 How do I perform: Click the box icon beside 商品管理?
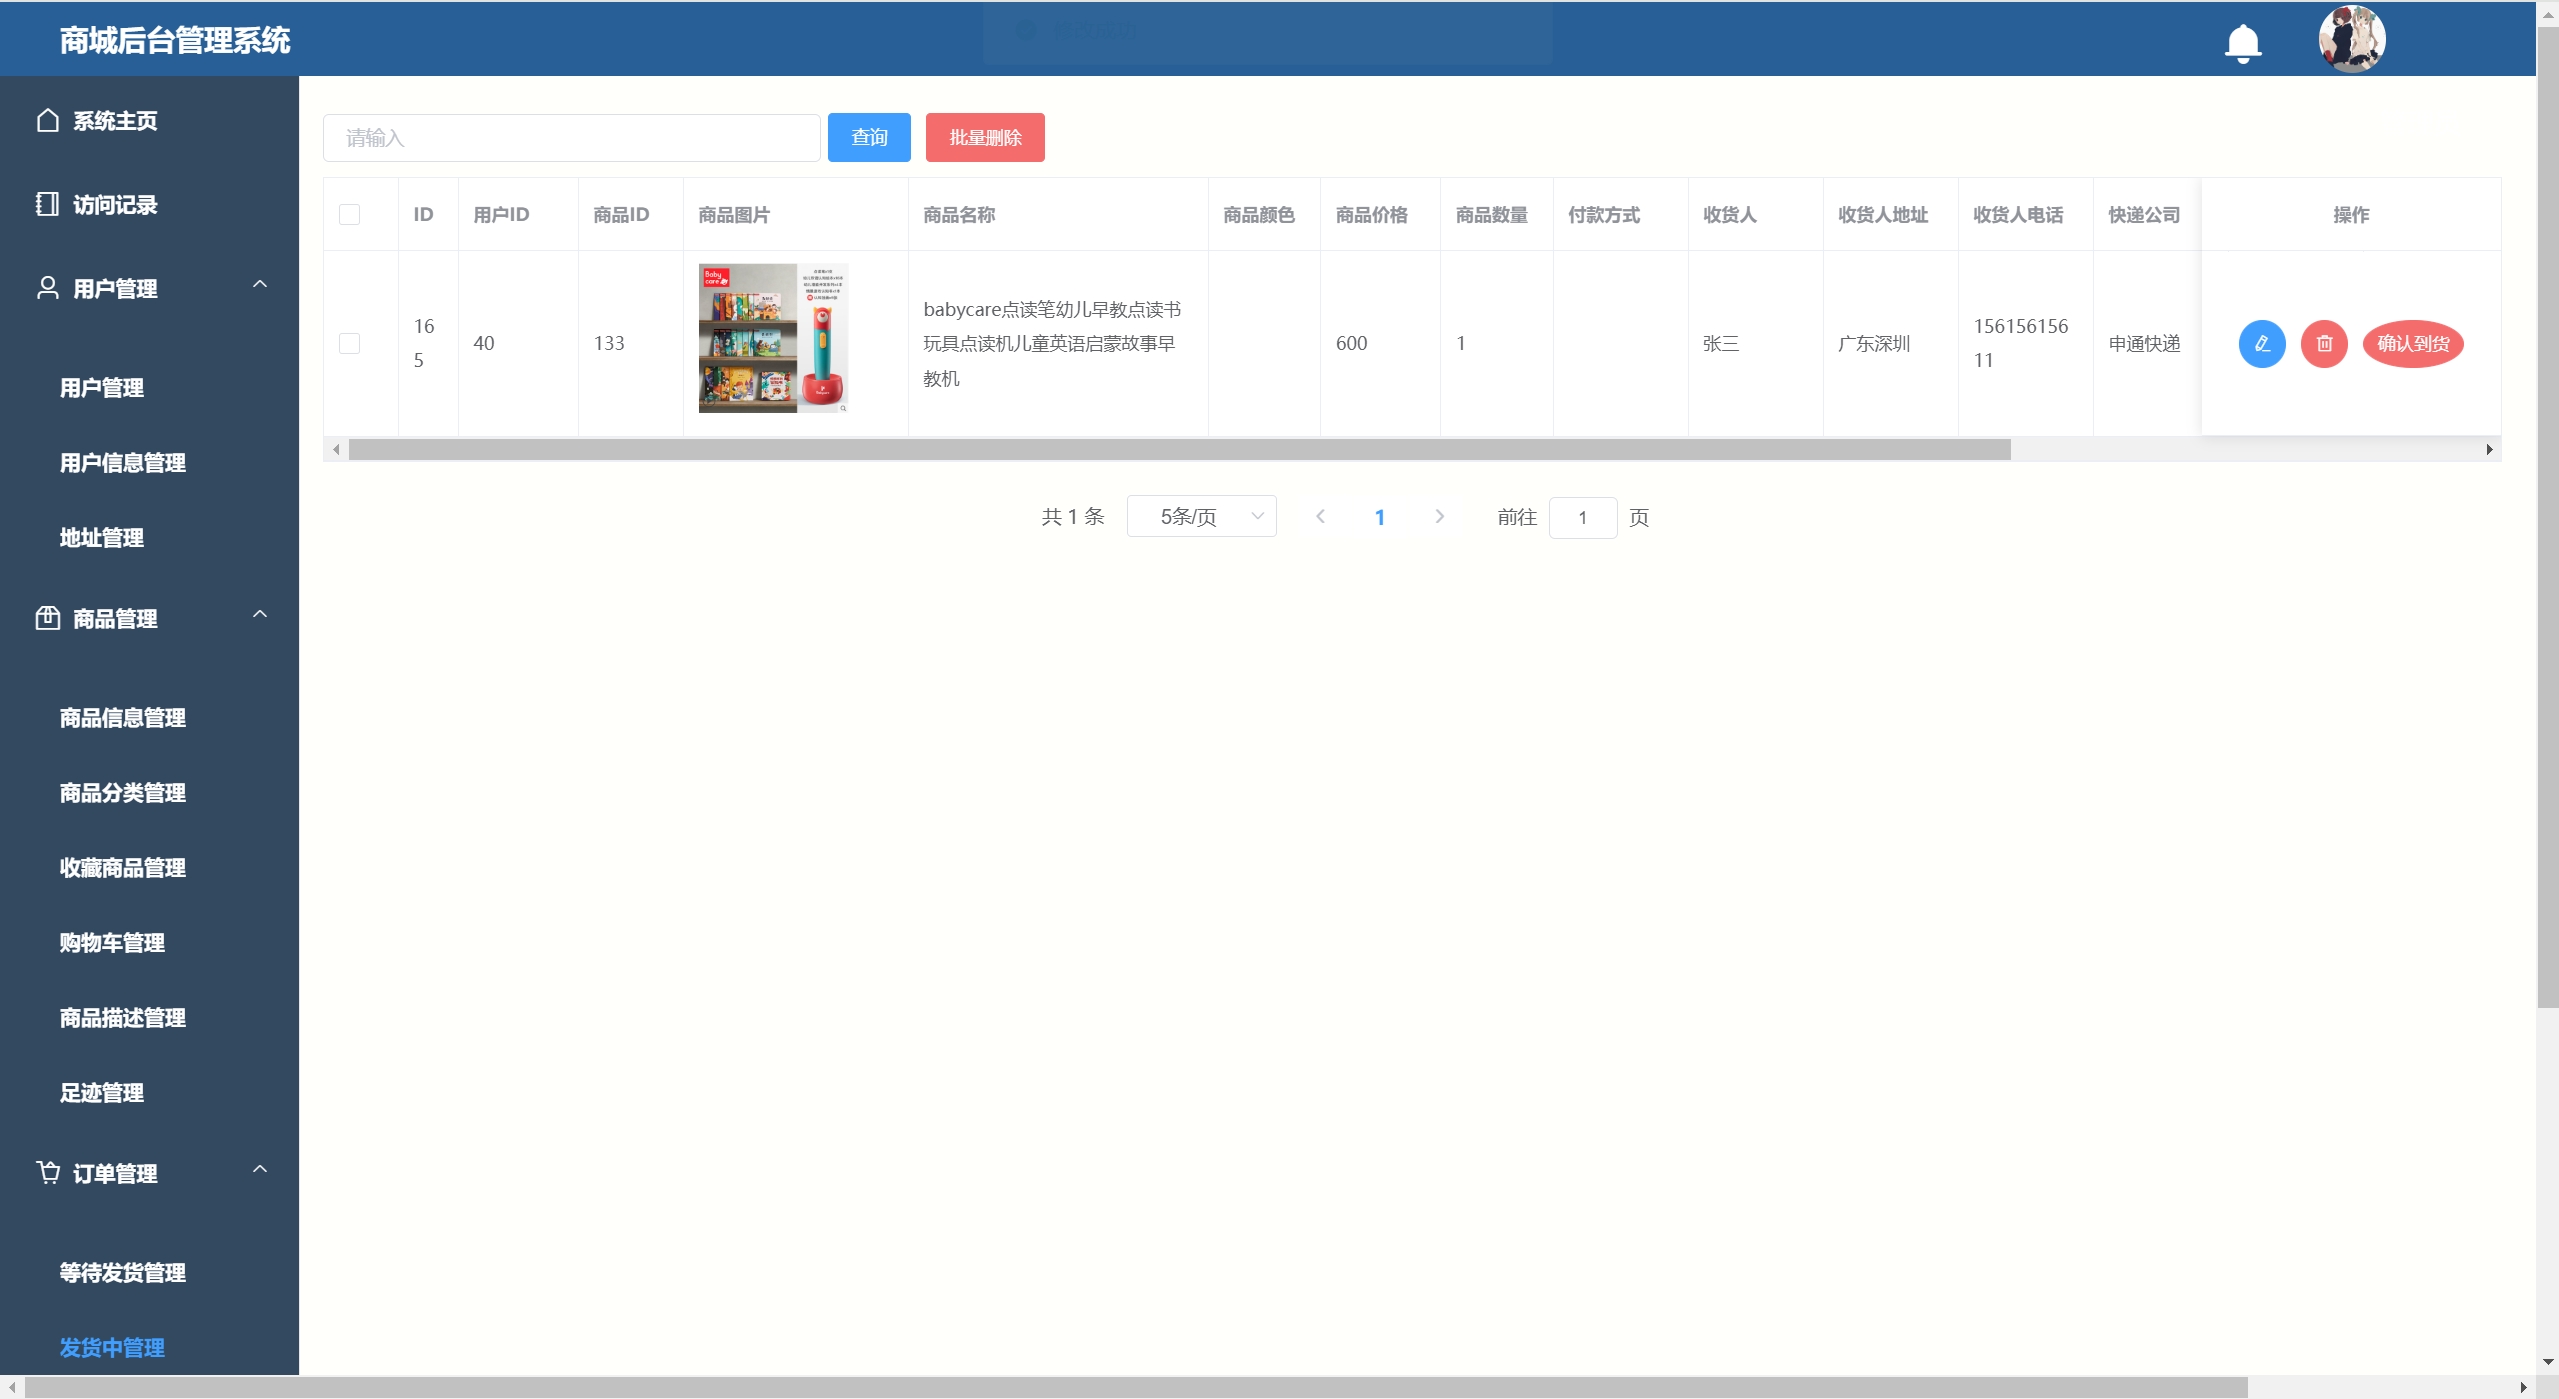(x=47, y=618)
